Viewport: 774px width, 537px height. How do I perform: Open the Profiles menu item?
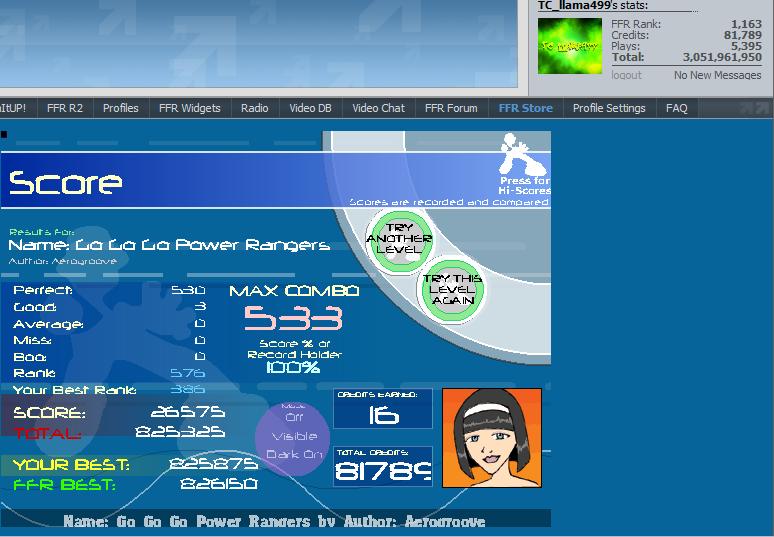[x=120, y=108]
